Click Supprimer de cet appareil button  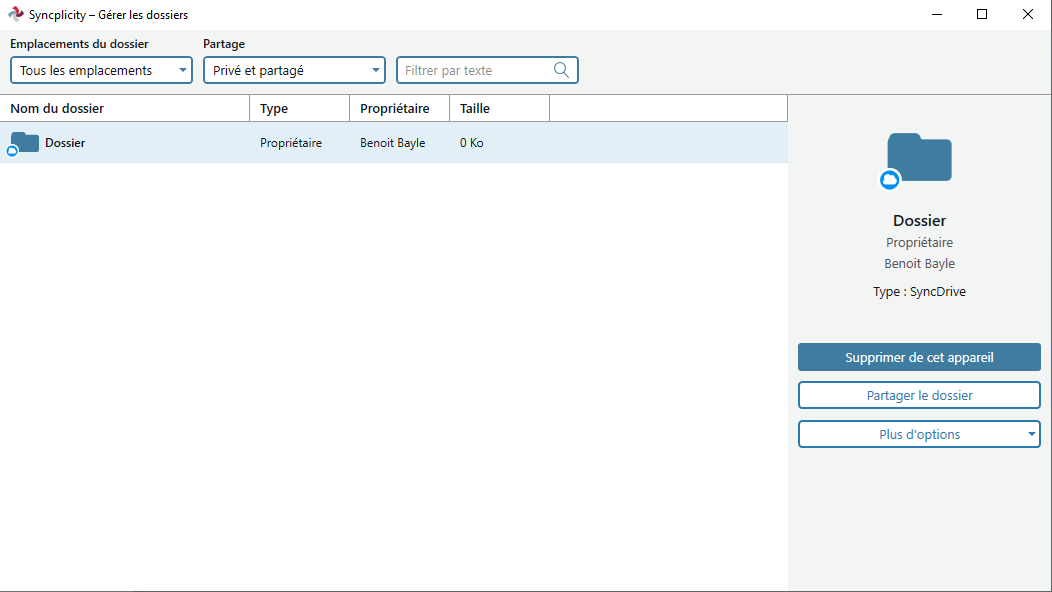(919, 357)
